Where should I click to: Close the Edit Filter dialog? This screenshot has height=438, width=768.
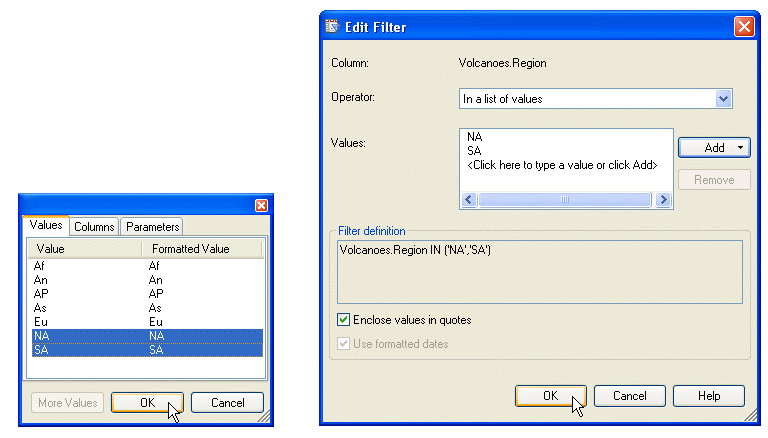743,27
